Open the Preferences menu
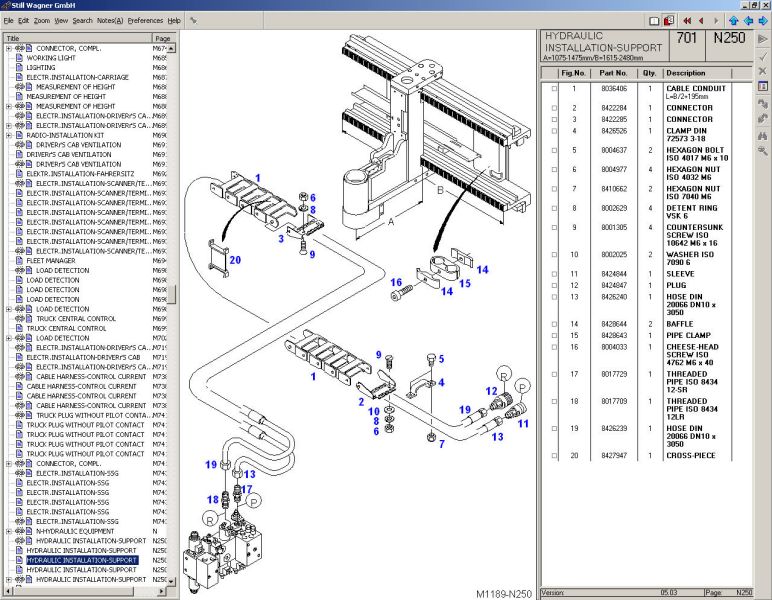Image resolution: width=772 pixels, height=600 pixels. [145, 20]
